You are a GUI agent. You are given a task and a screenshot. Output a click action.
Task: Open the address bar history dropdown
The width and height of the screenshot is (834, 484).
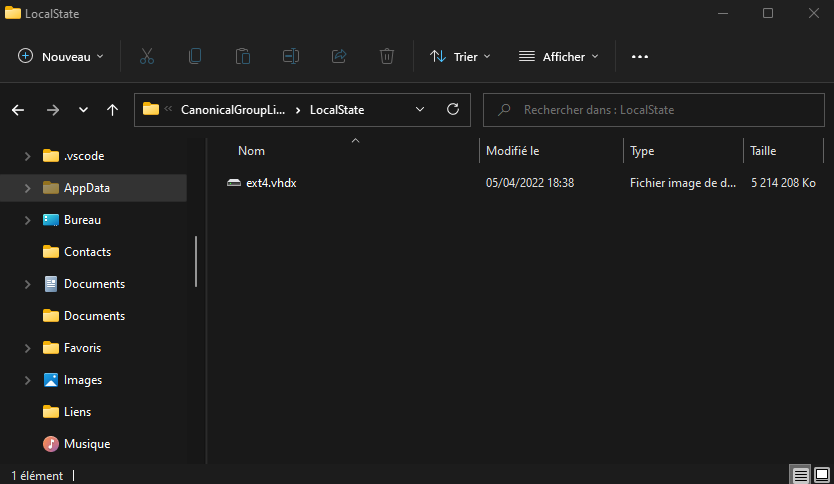click(x=420, y=110)
